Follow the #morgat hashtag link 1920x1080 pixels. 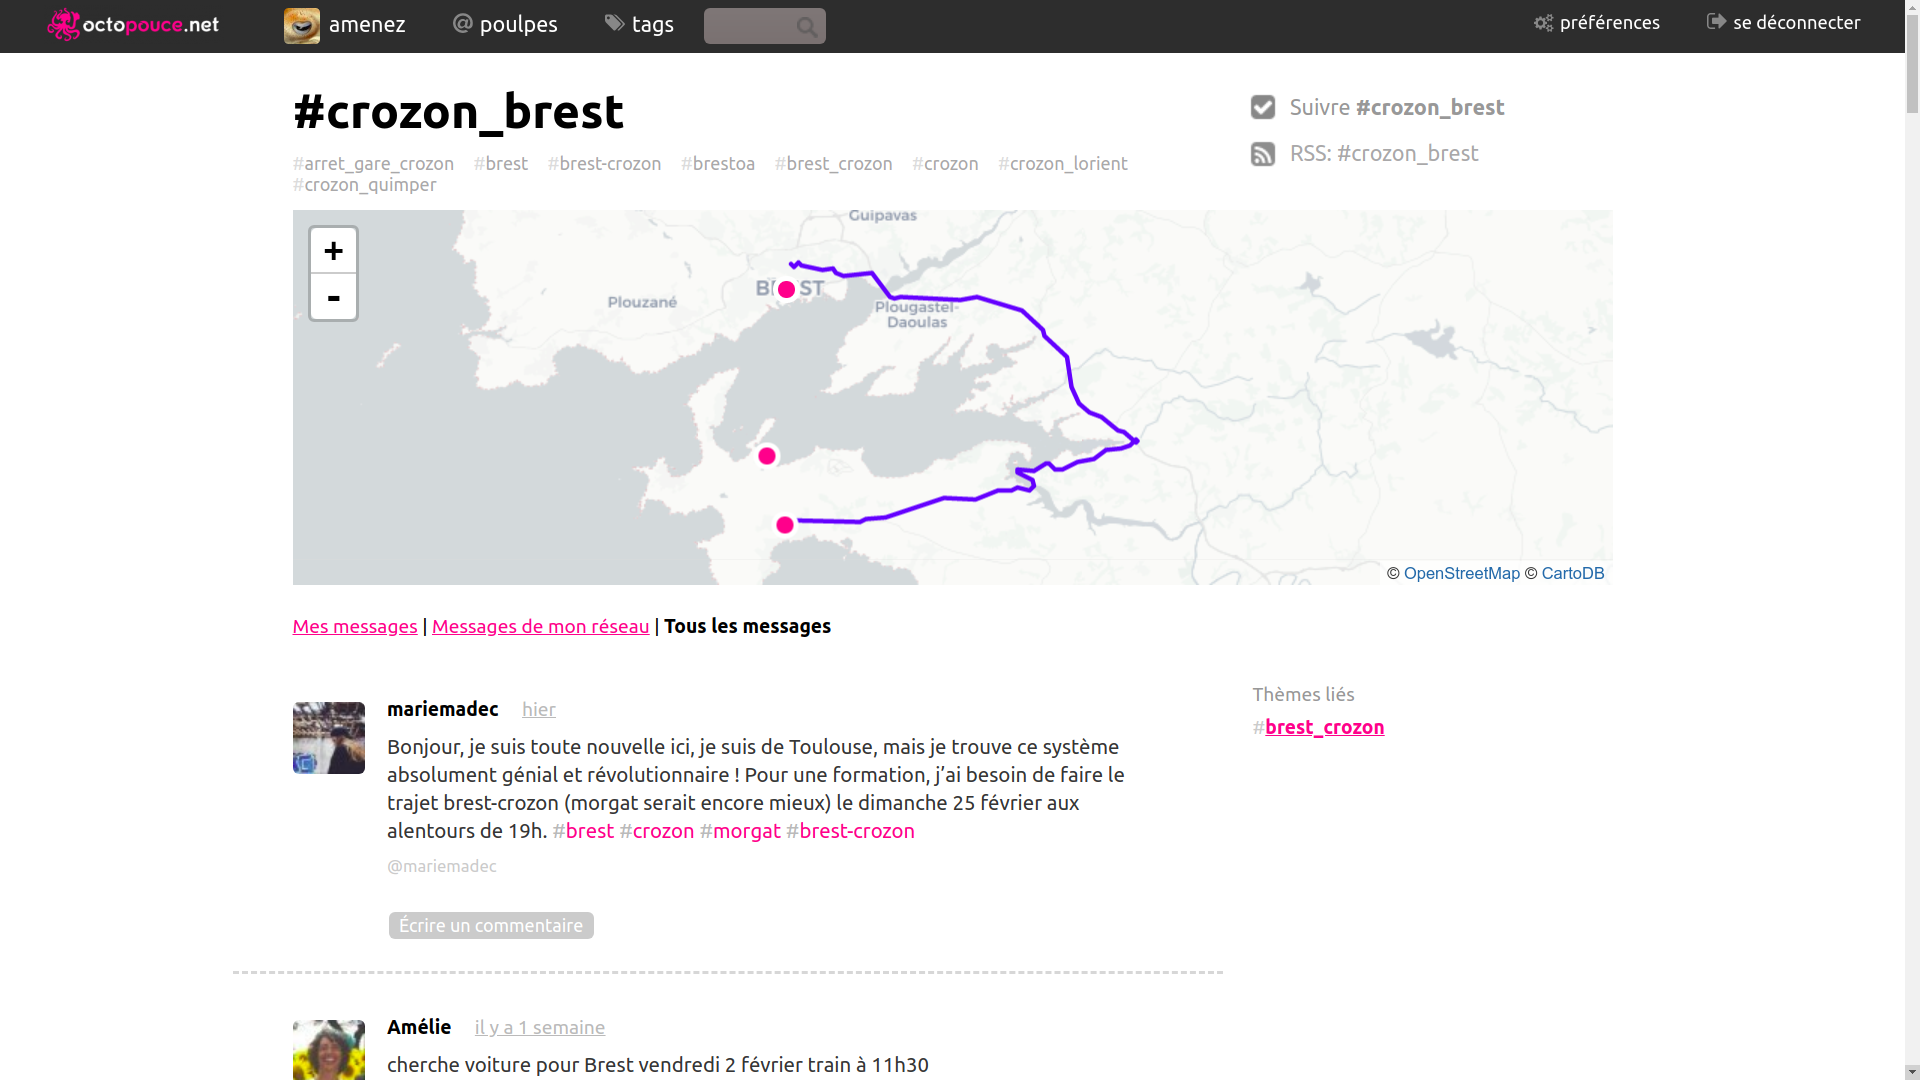(740, 831)
